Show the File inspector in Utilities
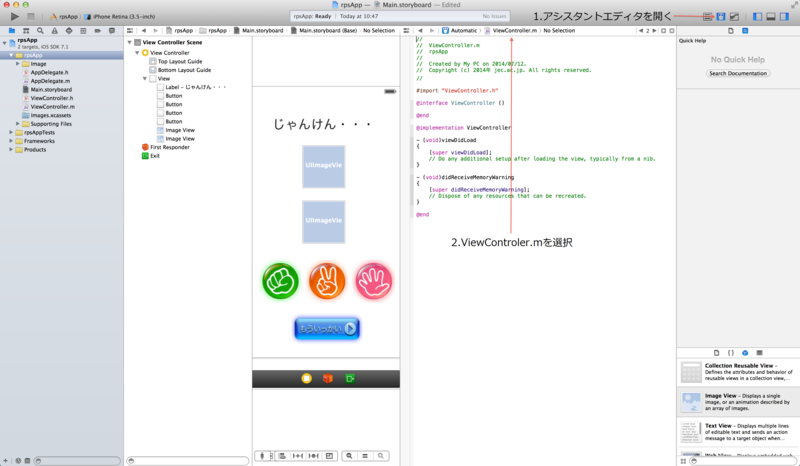This screenshot has width=800, height=466. [x=731, y=31]
